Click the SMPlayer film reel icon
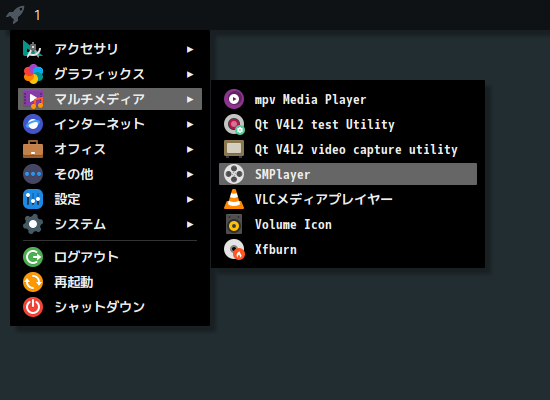The image size is (550, 400). click(234, 174)
